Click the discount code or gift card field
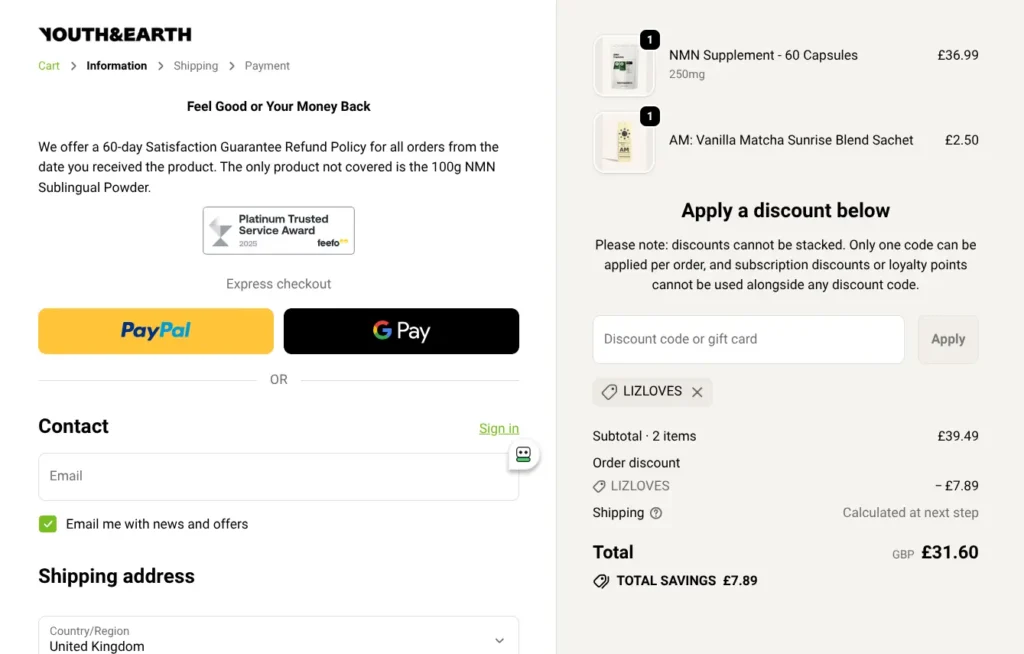Screen dimensions: 1024x654 pyautogui.click(x=748, y=339)
